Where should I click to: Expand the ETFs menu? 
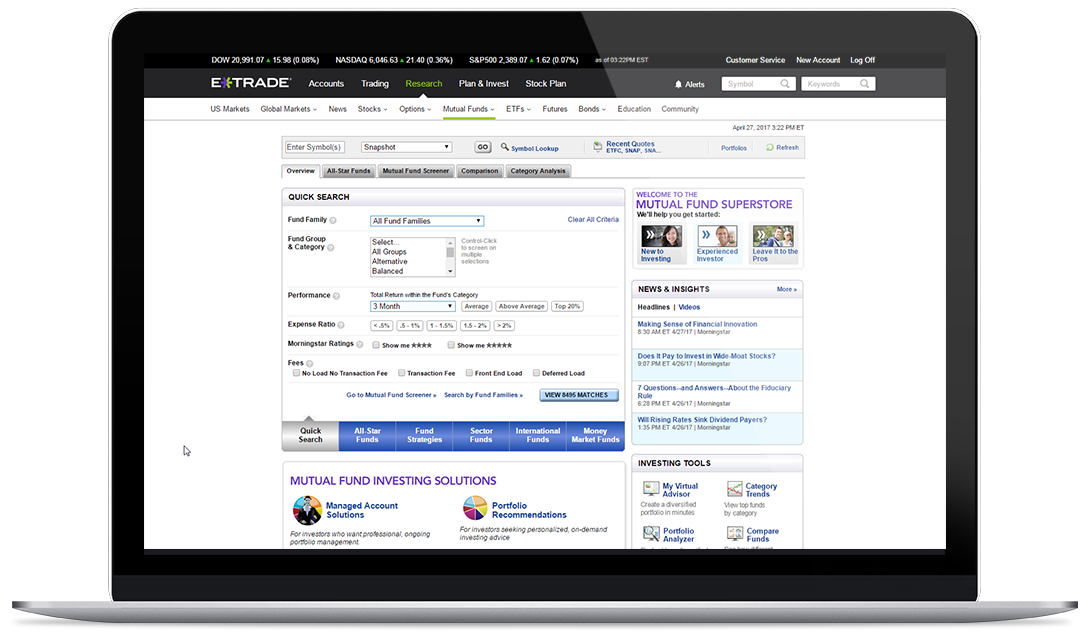click(518, 109)
